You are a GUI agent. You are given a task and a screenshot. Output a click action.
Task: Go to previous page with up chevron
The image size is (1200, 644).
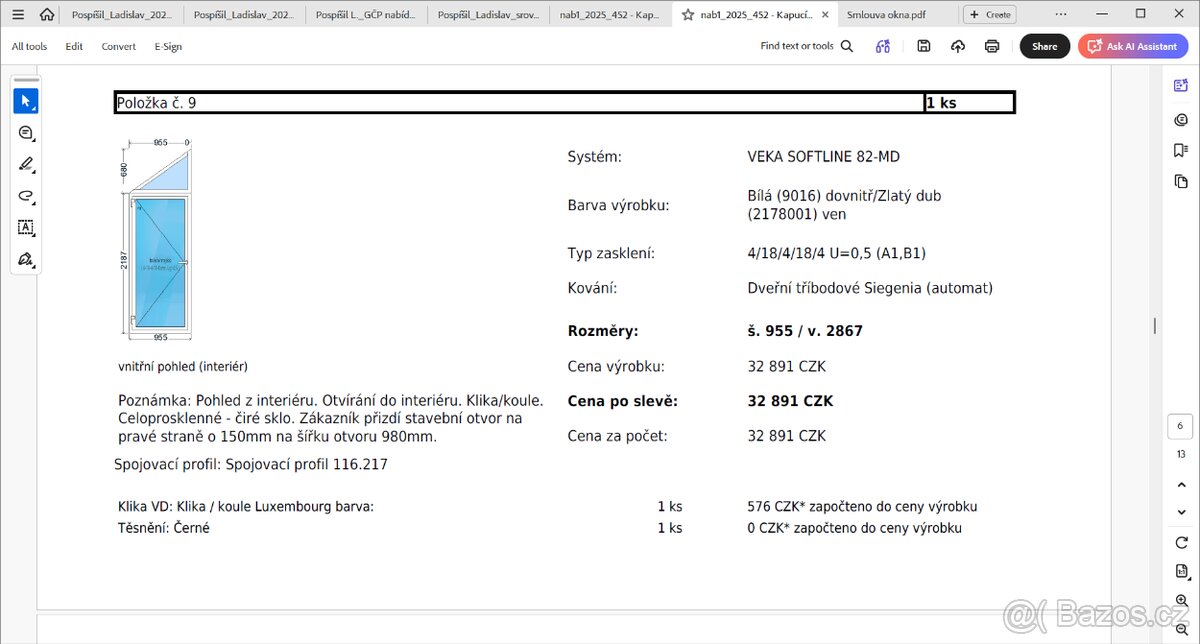pyautogui.click(x=1181, y=484)
